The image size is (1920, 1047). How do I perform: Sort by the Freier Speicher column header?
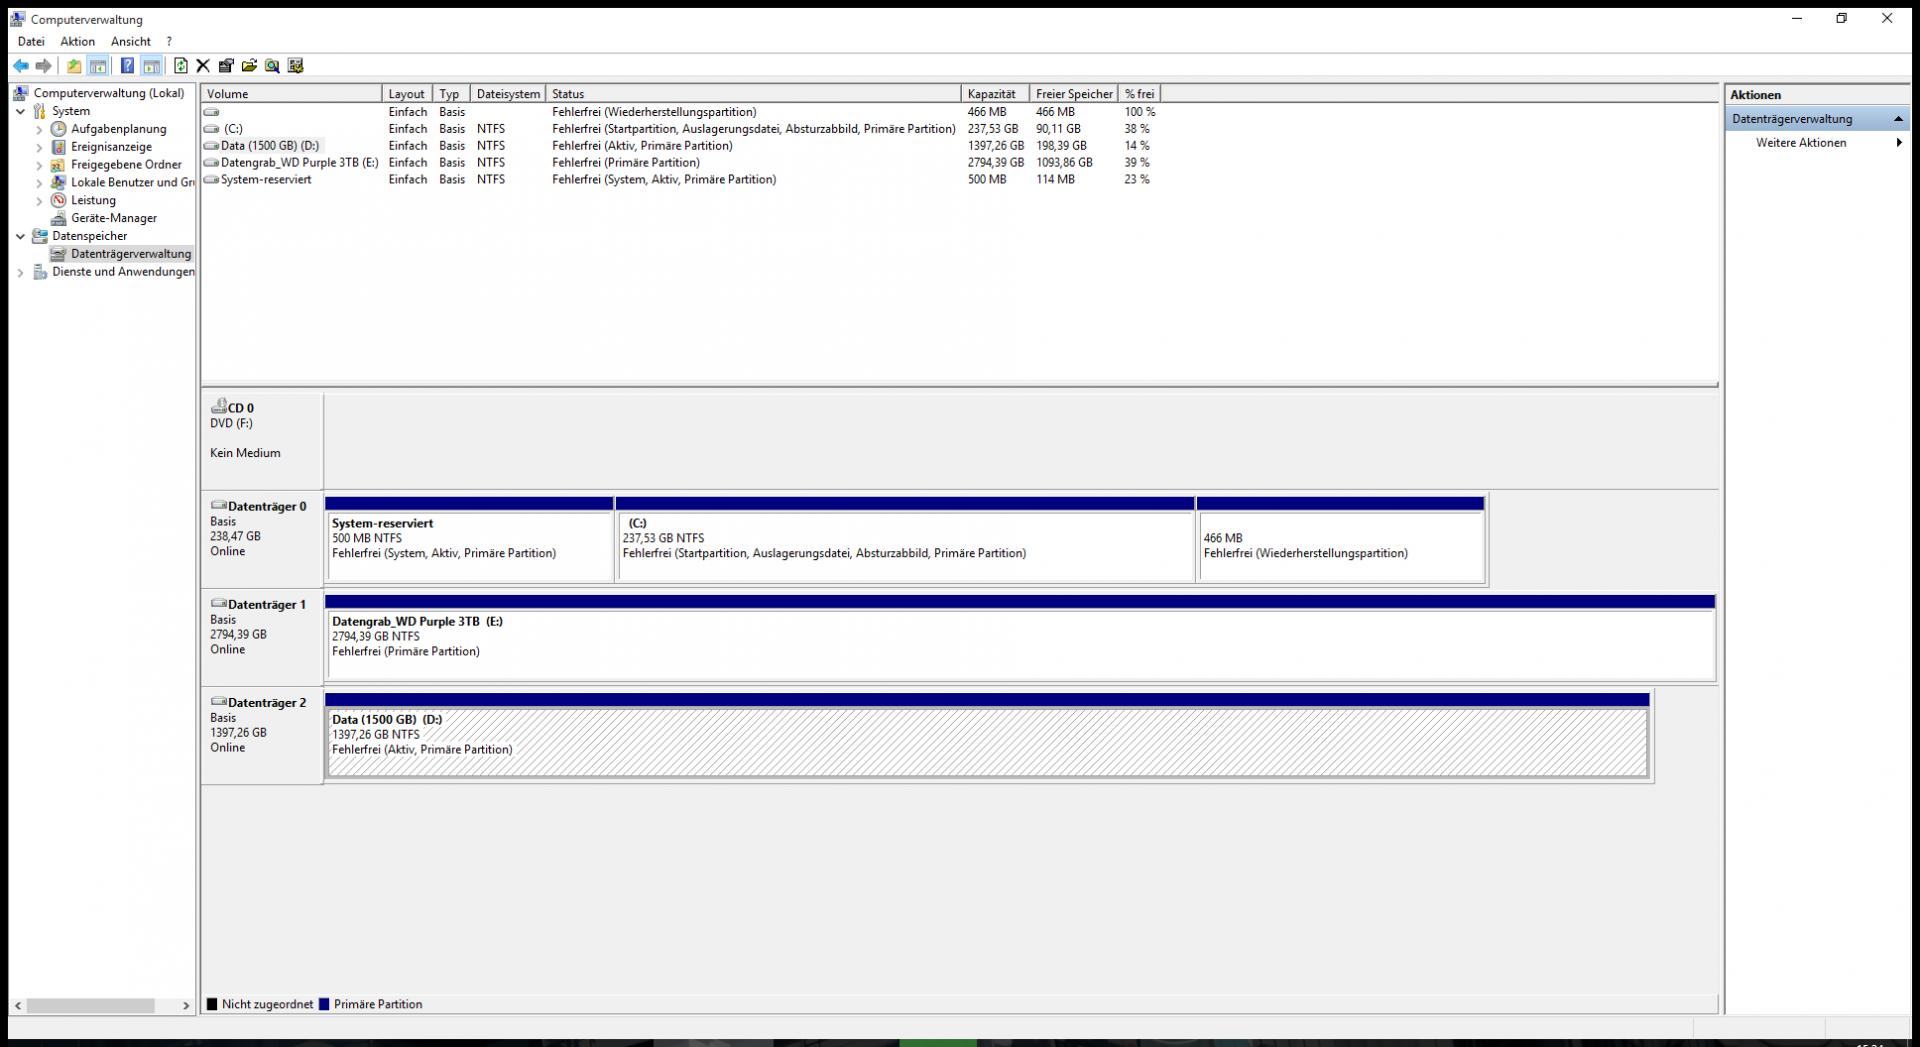pyautogui.click(x=1074, y=94)
